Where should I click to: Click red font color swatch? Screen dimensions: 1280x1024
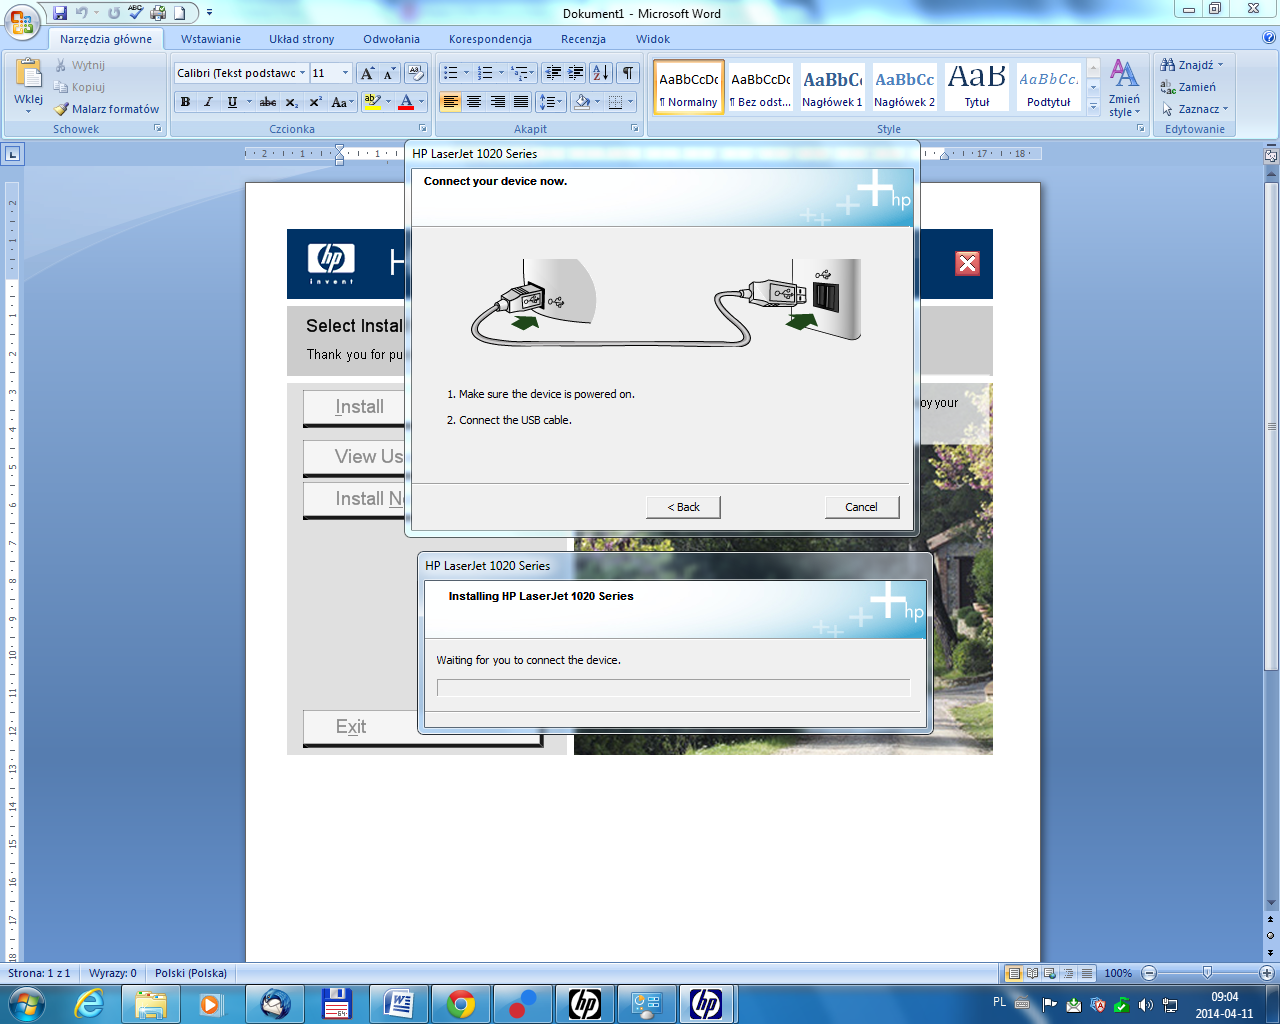pos(405,102)
